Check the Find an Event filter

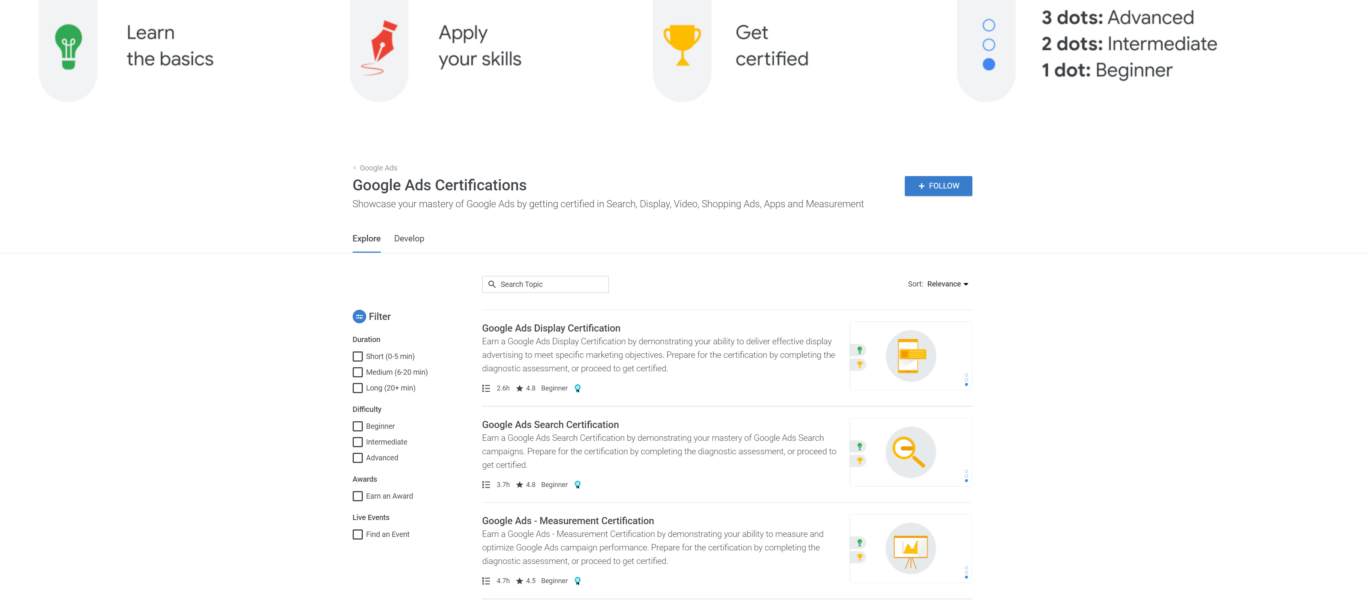(357, 534)
